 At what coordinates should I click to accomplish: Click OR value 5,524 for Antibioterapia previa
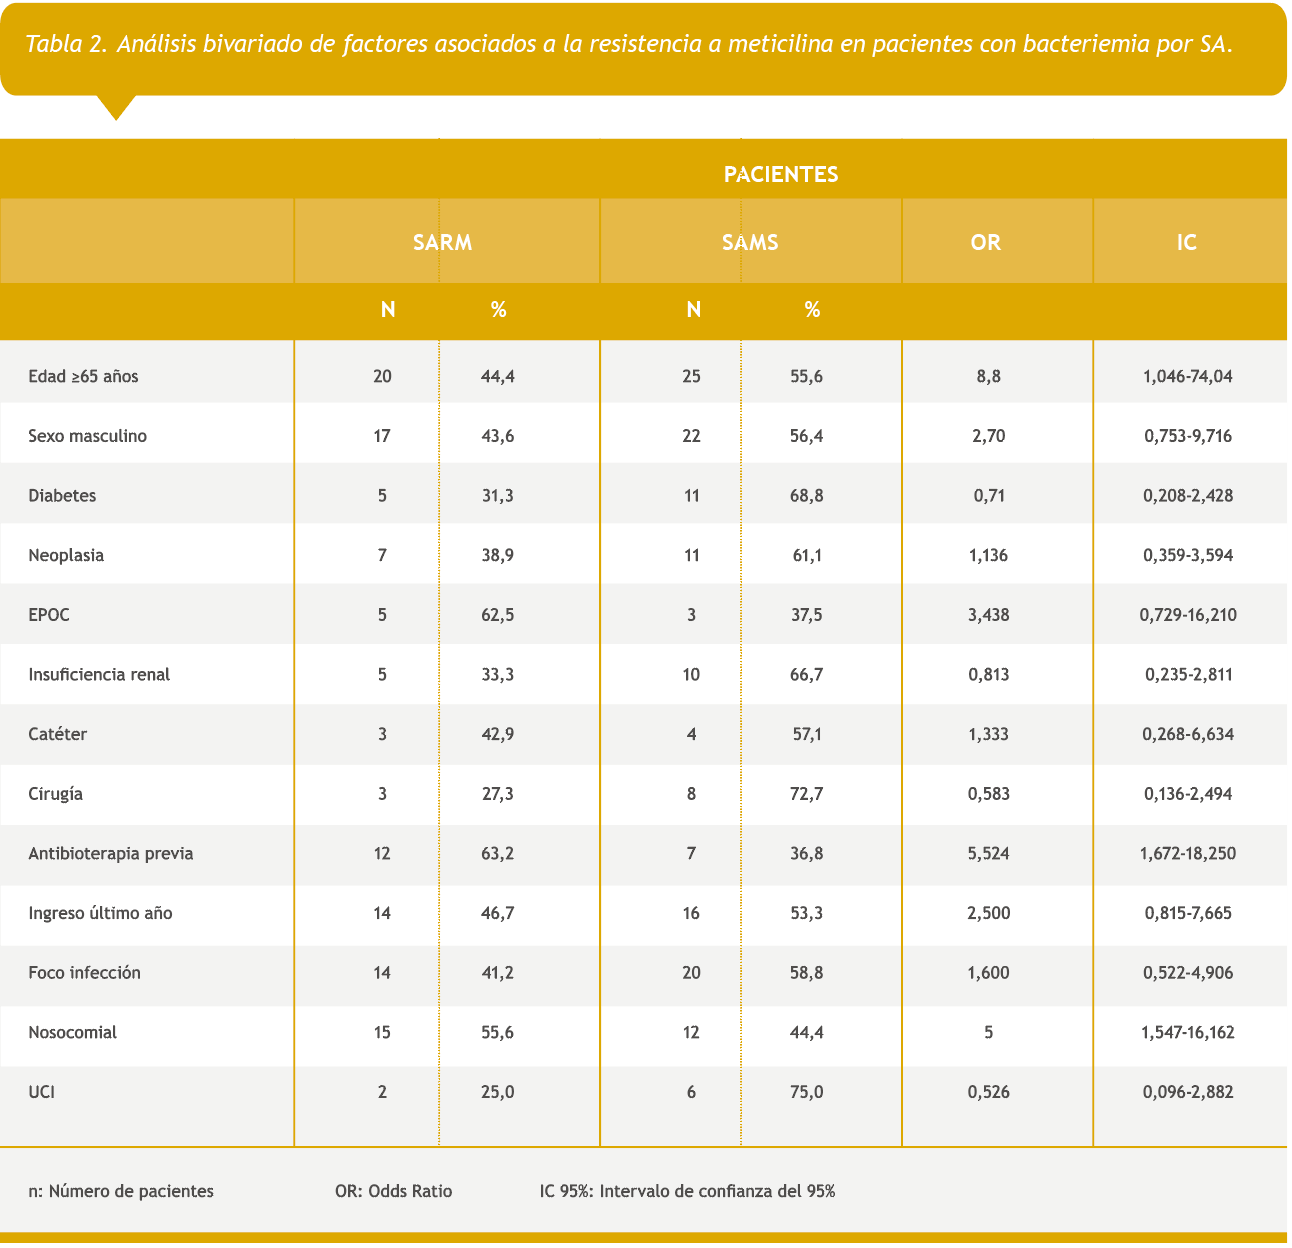click(x=988, y=854)
